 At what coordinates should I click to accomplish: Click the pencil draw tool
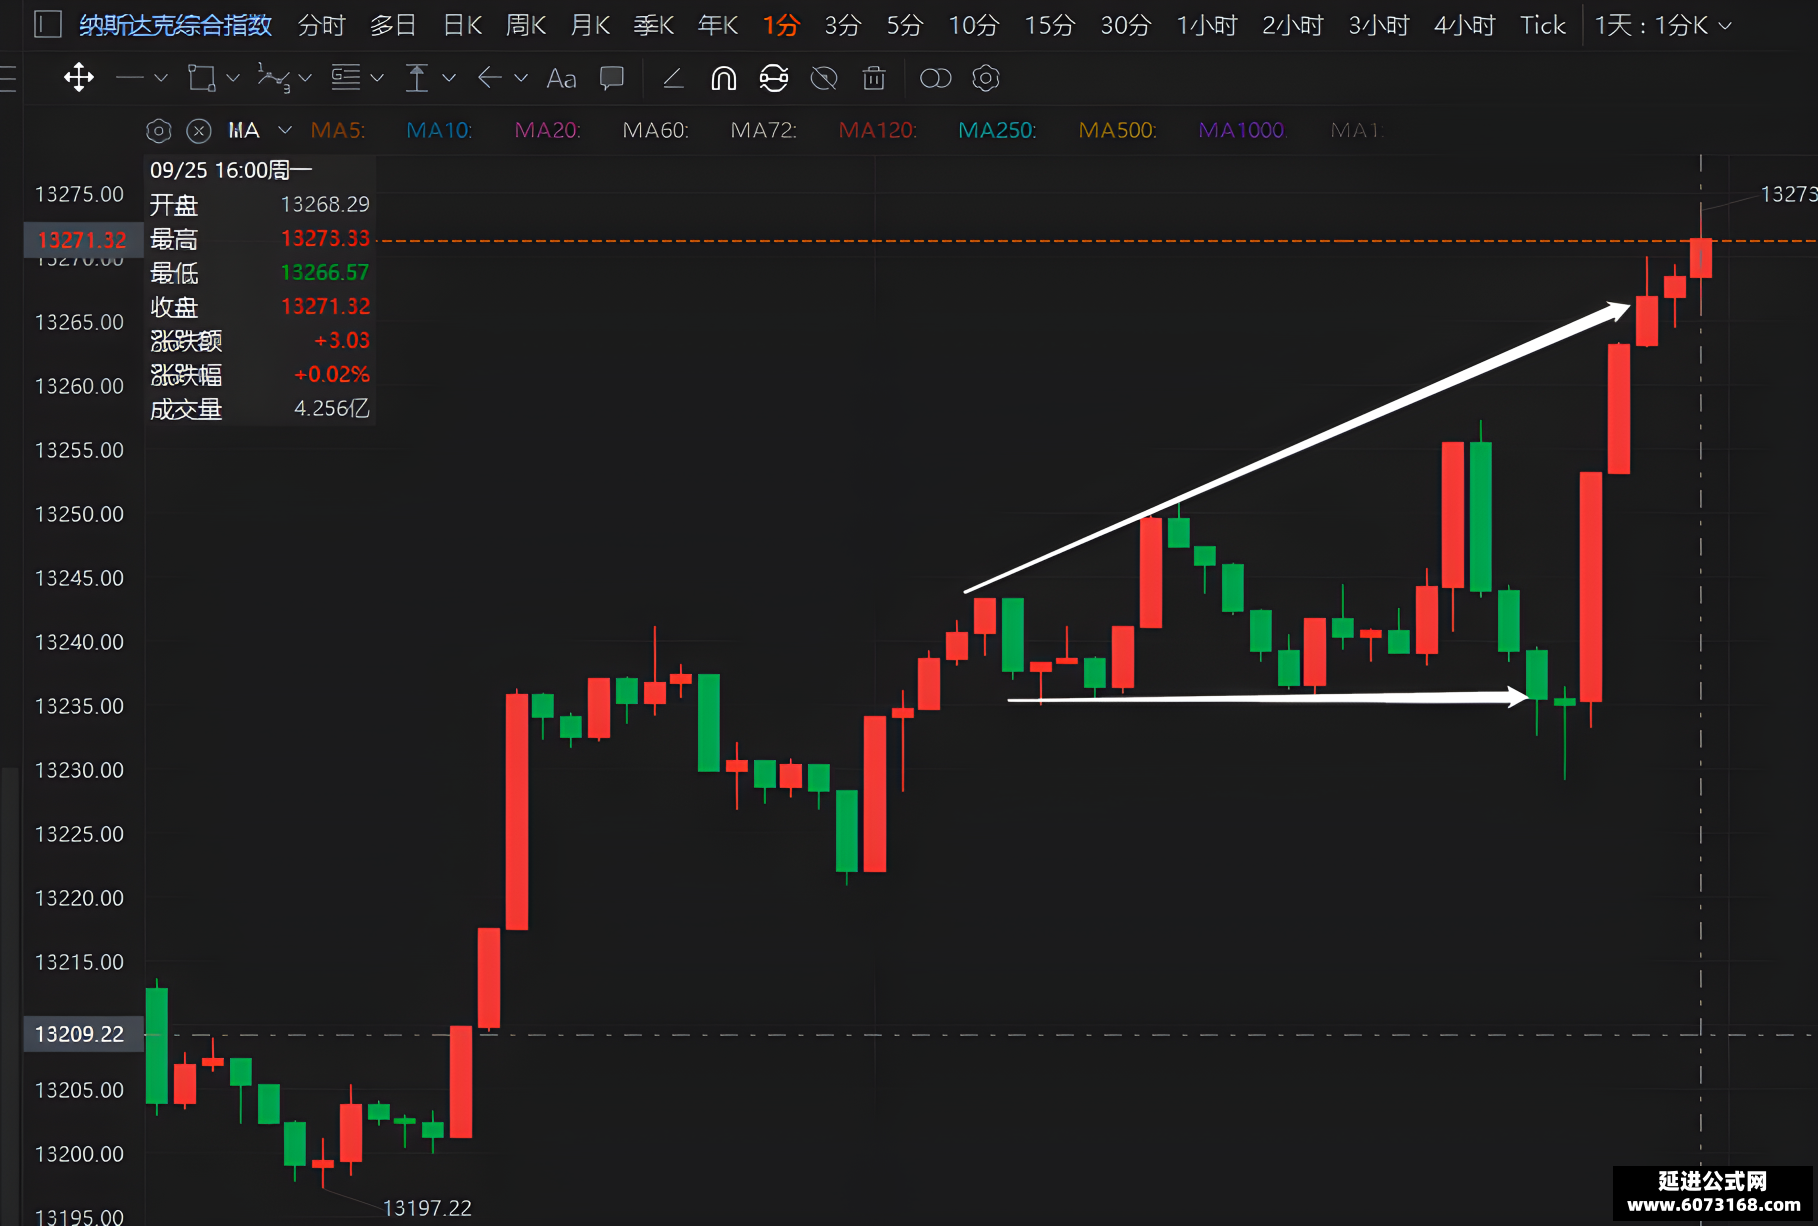point(673,78)
